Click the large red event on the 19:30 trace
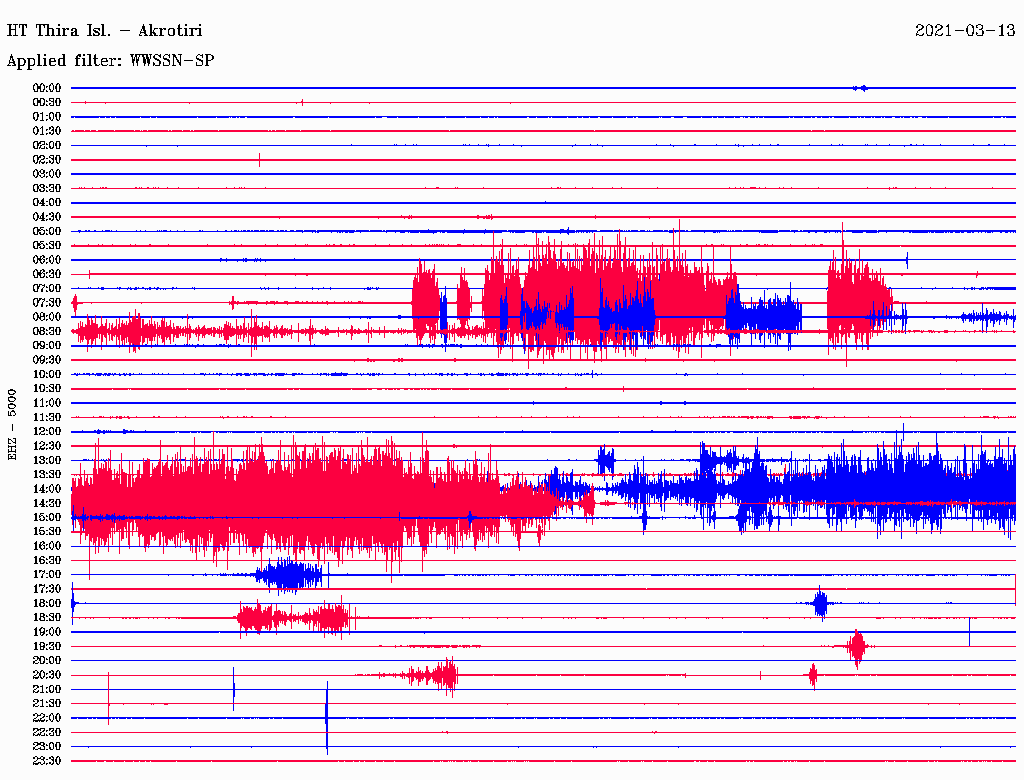This screenshot has height=780, width=1024. [856, 647]
